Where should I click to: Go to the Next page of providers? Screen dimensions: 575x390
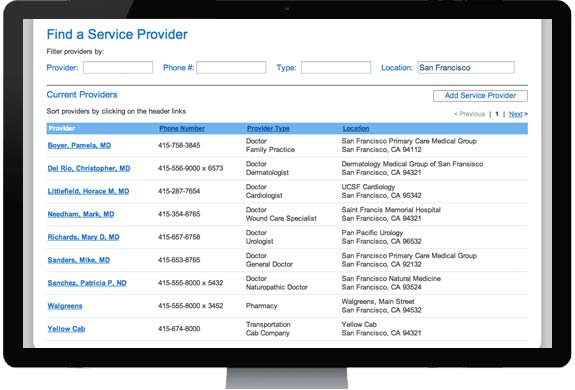(x=516, y=114)
